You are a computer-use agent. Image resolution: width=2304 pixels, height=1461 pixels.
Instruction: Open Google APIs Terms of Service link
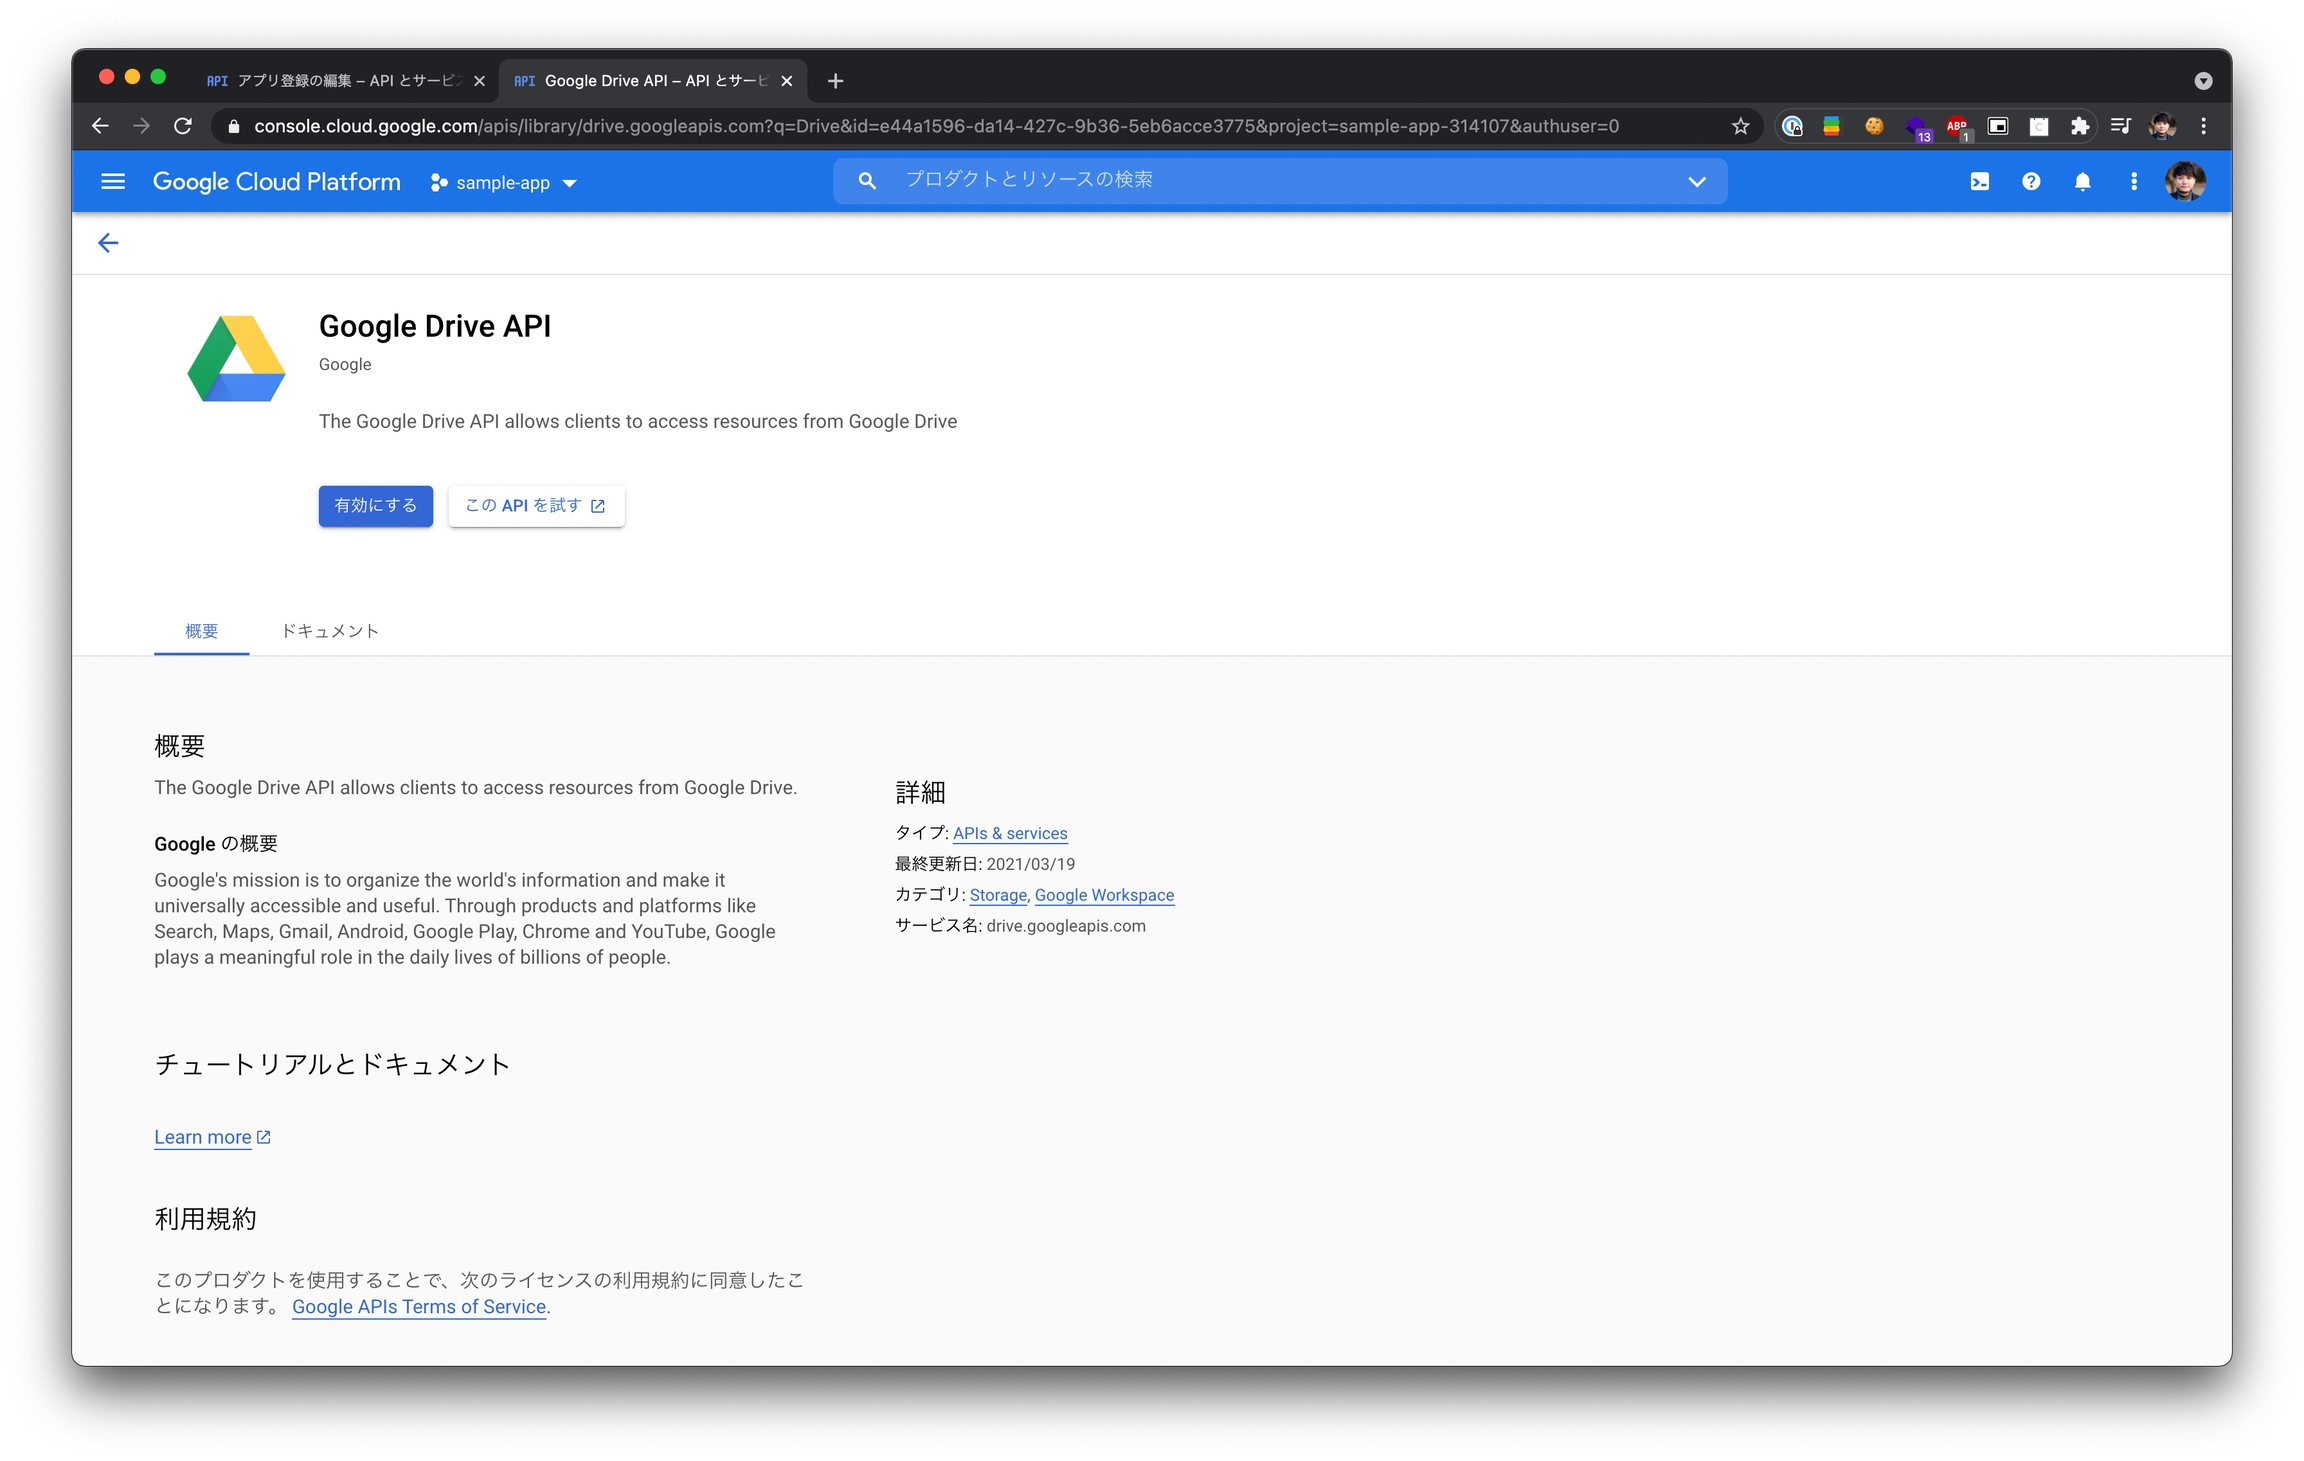(x=419, y=1307)
